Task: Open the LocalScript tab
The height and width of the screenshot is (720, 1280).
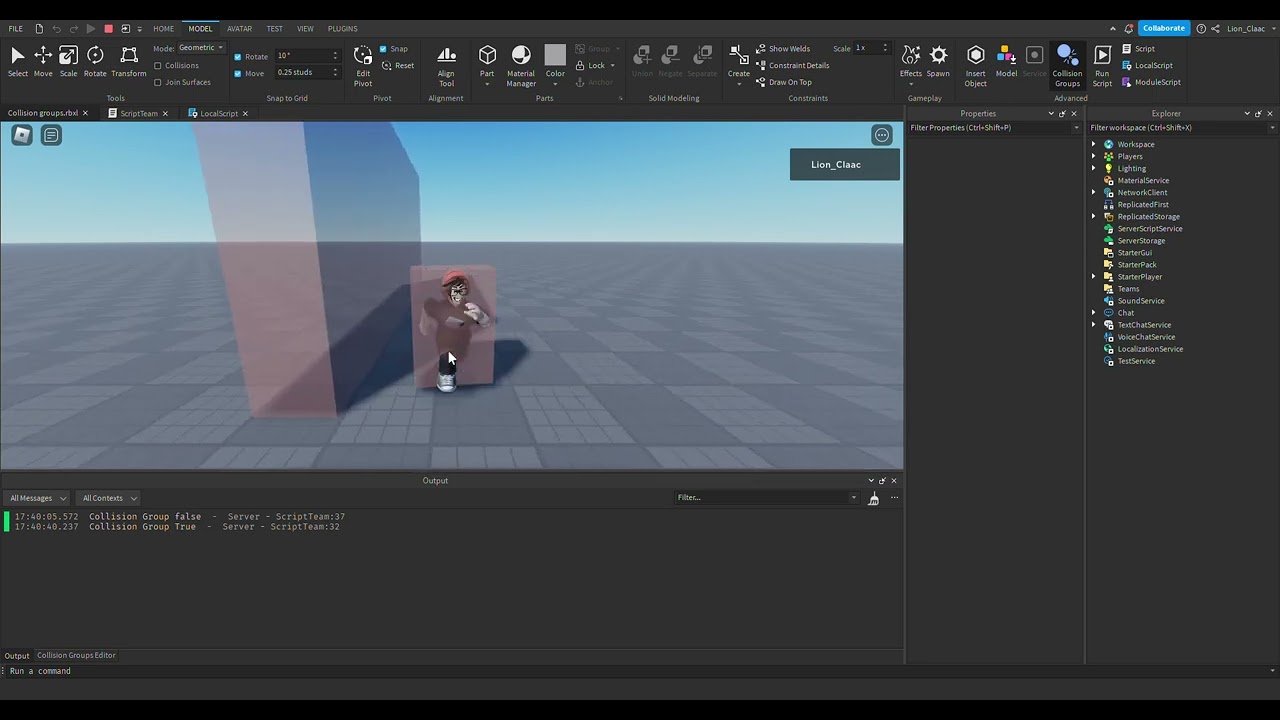Action: [x=217, y=113]
